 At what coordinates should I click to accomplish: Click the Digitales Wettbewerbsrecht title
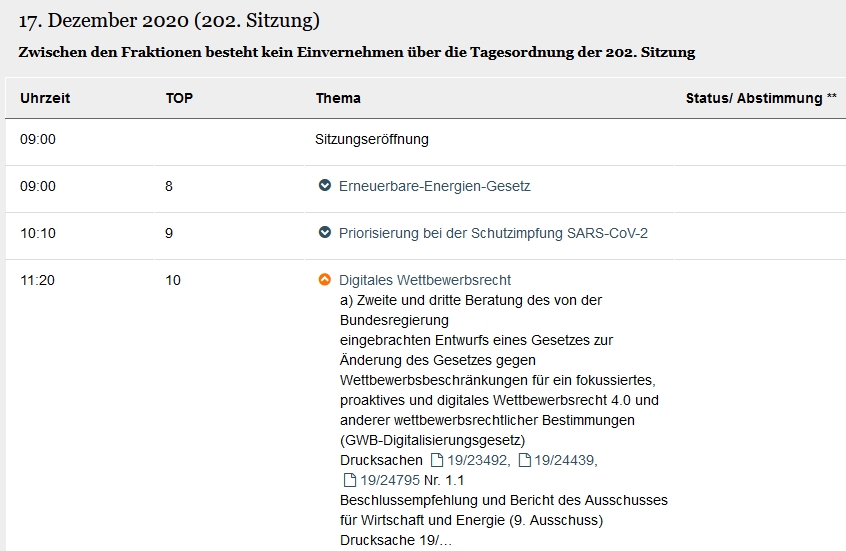click(425, 280)
